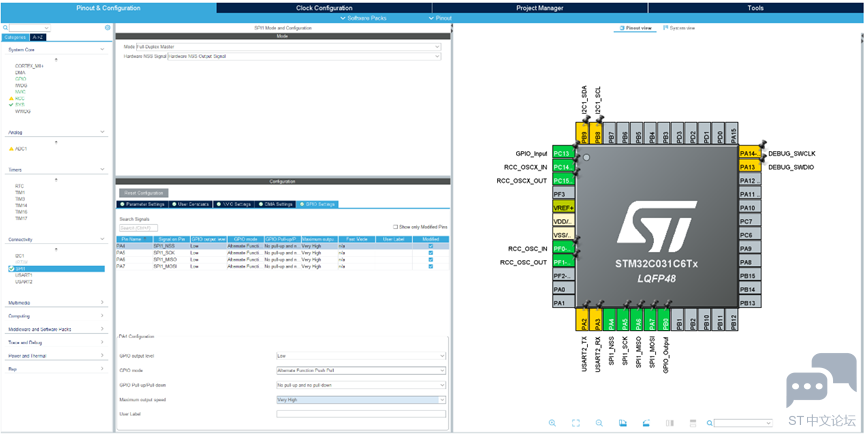
Task: Click the PC13 GPIO_Input pin on the chip
Action: click(x=563, y=153)
